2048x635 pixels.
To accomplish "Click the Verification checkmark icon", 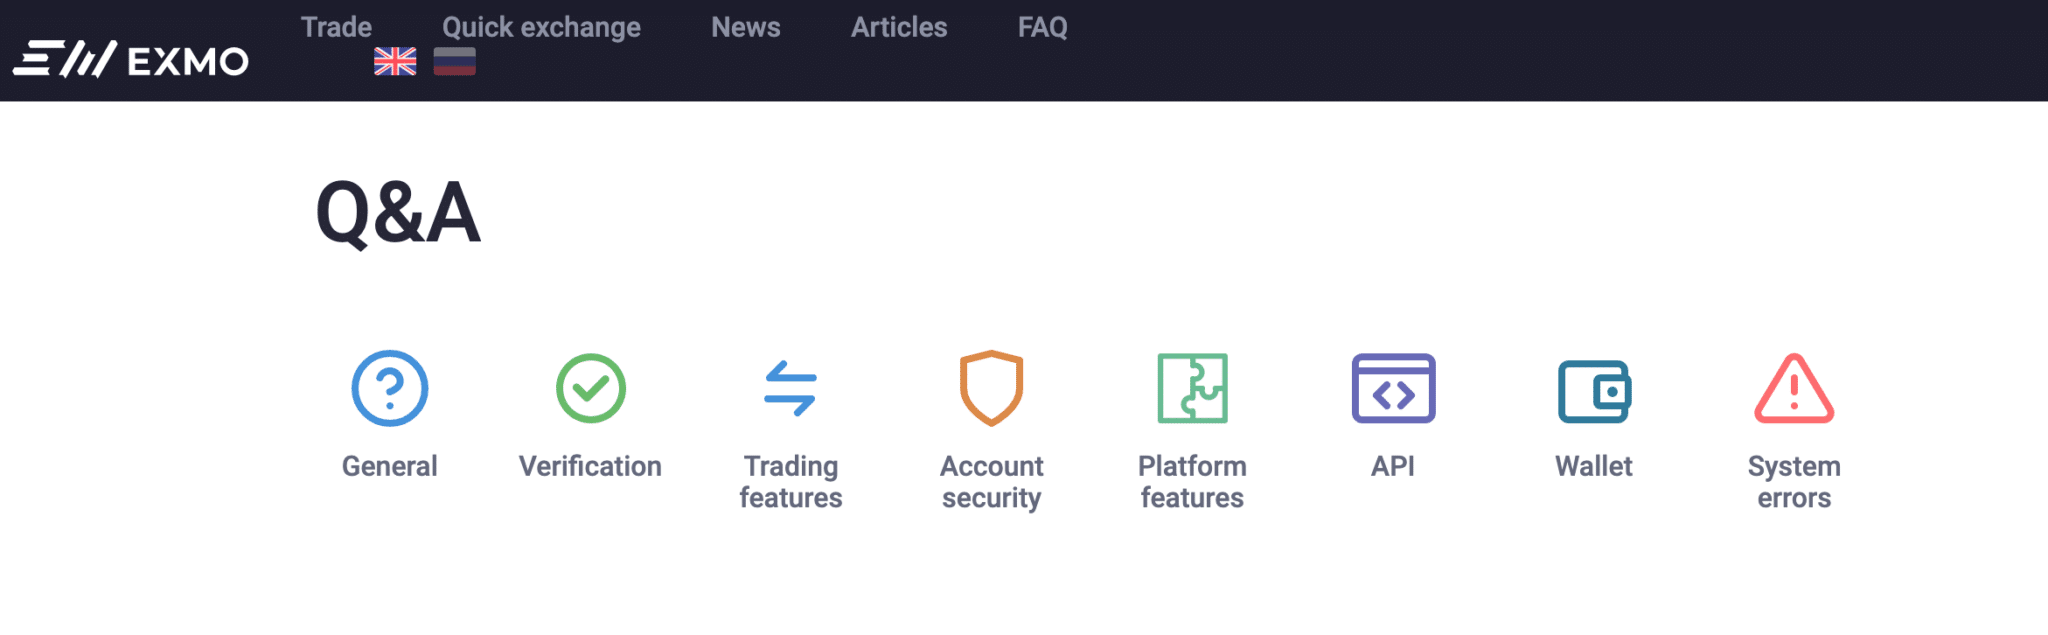I will point(591,388).
